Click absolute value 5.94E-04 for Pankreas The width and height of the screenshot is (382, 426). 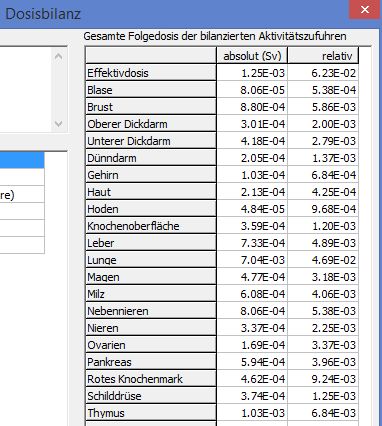[x=252, y=362]
